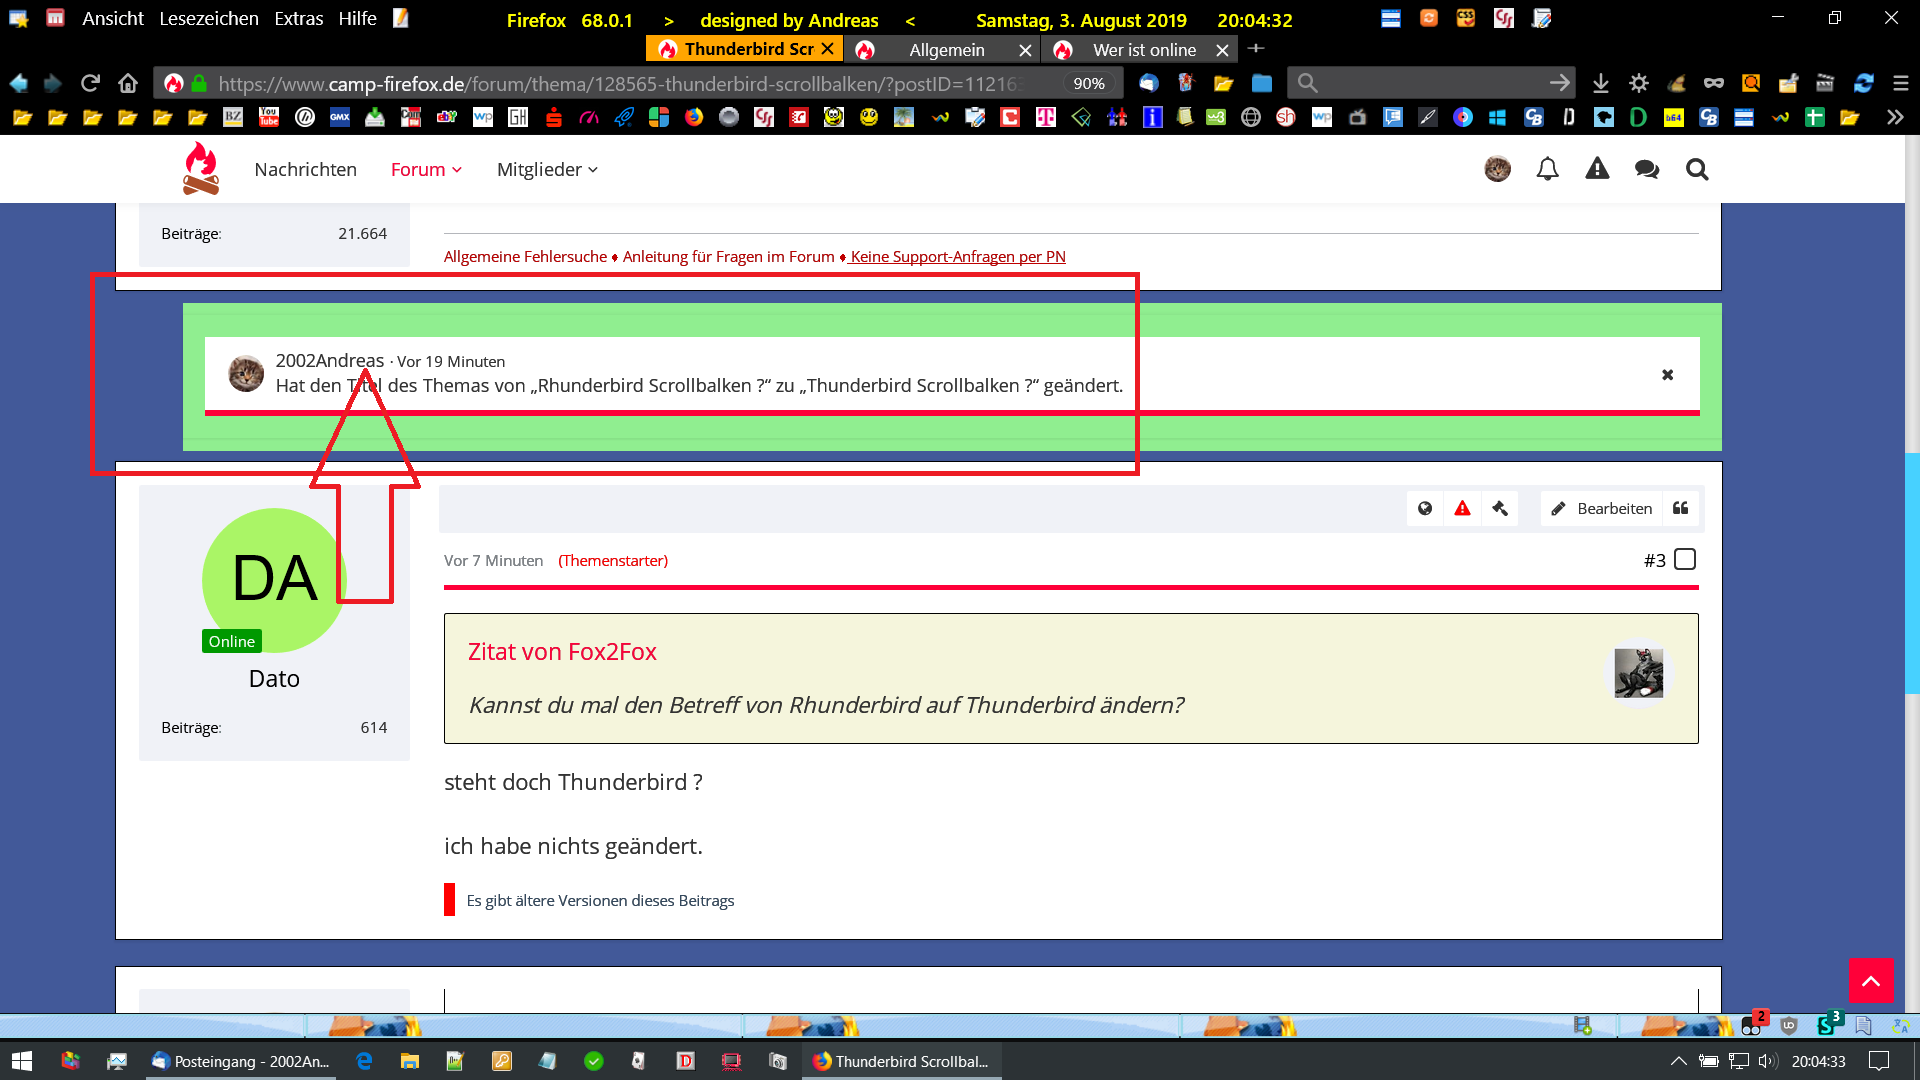Click the globe icon on post #3
Viewport: 1920px width, 1080px height.
[x=1425, y=508]
